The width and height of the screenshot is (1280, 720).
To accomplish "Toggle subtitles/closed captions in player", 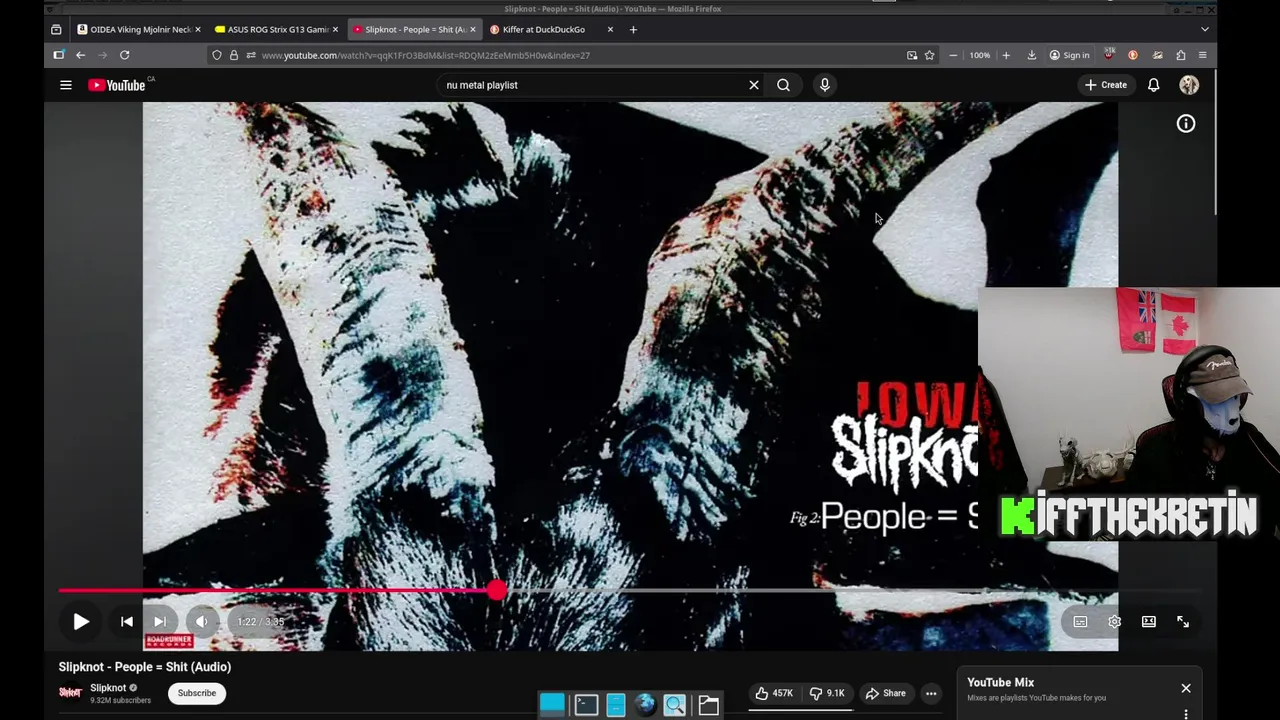I will (x=1080, y=622).
